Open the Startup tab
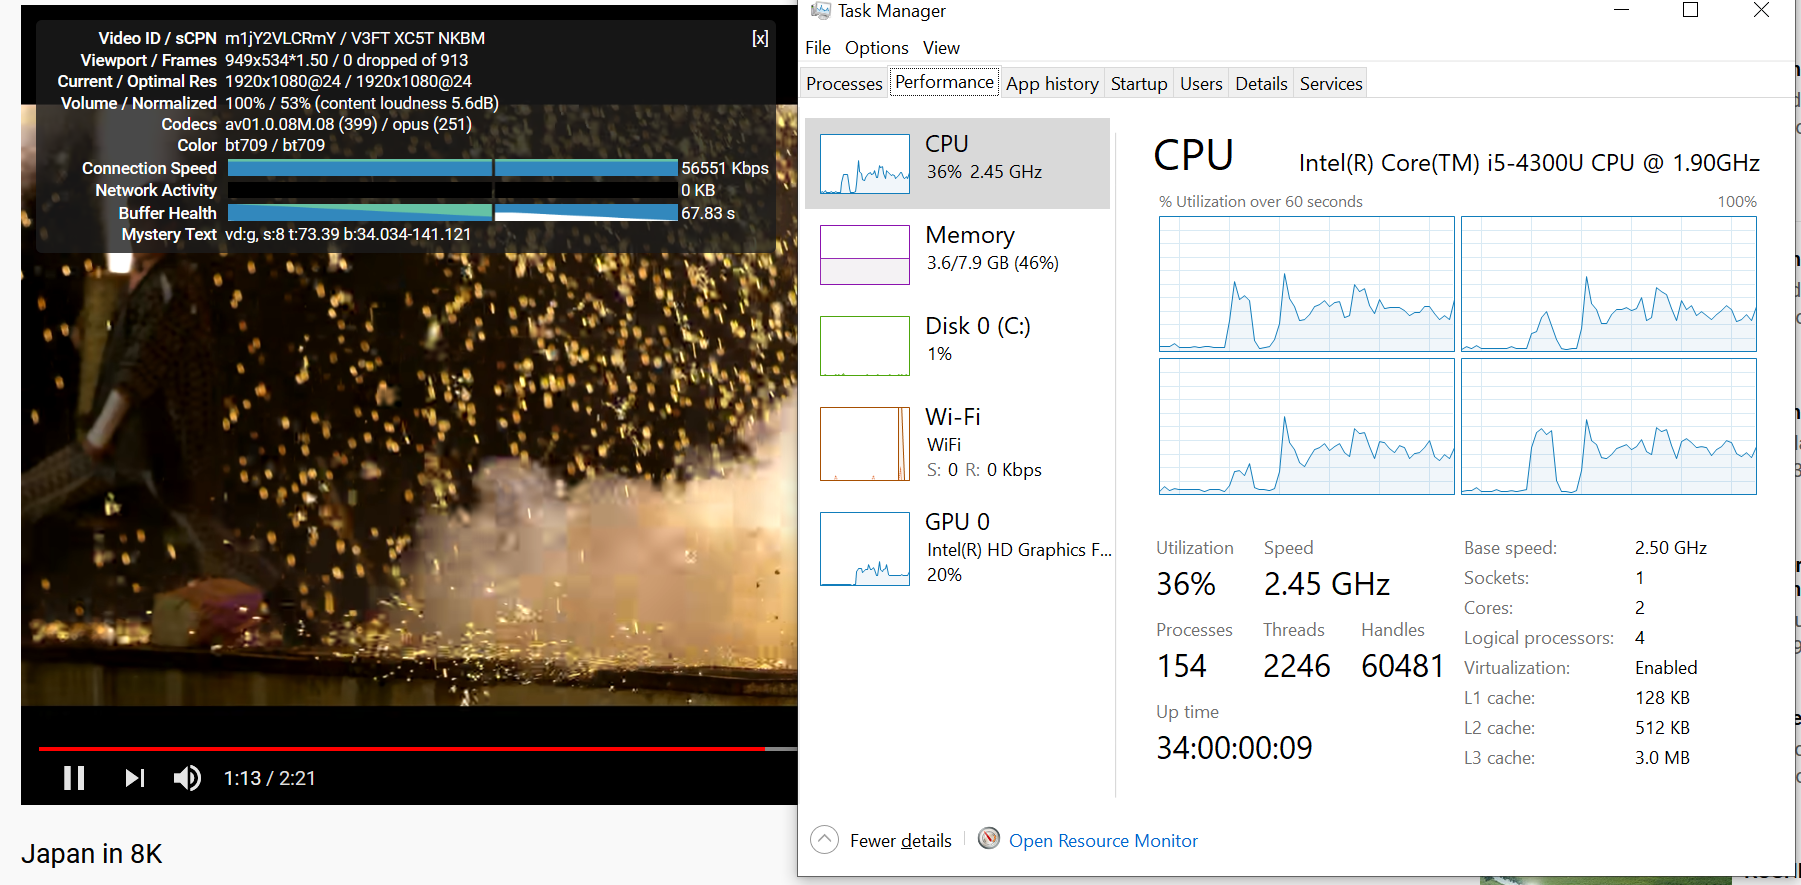The height and width of the screenshot is (885, 1801). (x=1139, y=84)
